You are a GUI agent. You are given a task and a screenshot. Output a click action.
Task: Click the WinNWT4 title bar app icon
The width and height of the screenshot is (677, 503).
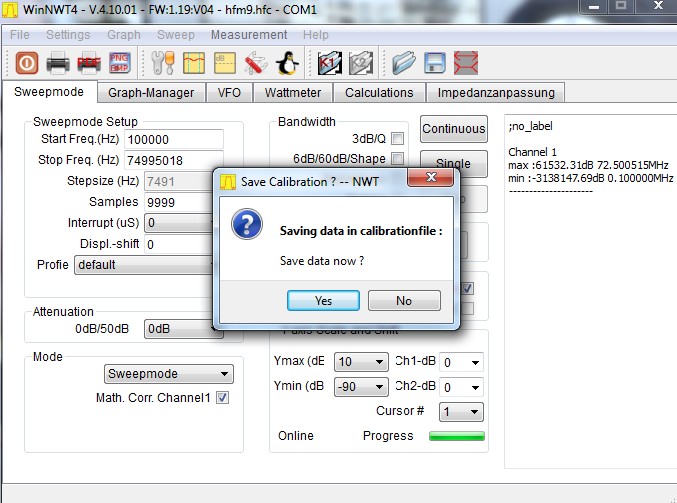click(x=10, y=10)
